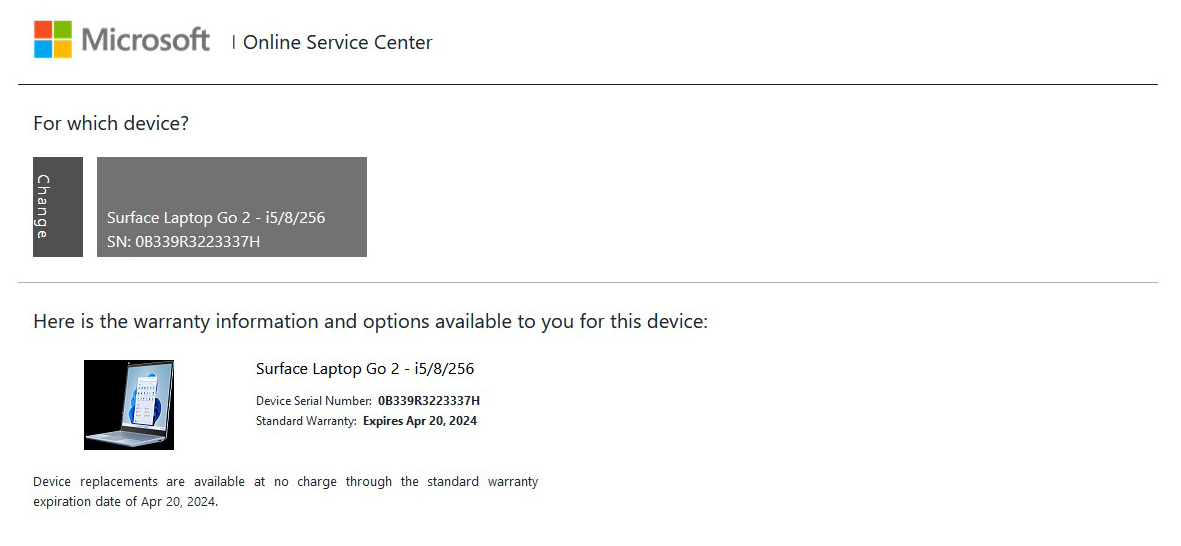Click the Device Serial Number label

point(314,401)
